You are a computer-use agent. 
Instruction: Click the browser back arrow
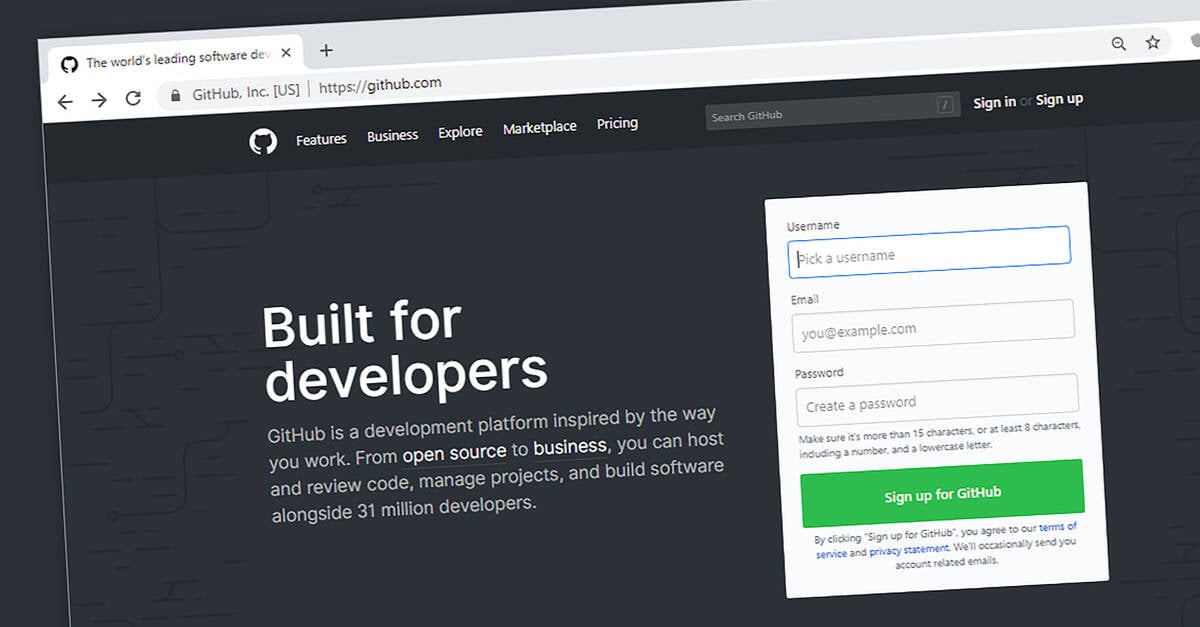(65, 101)
